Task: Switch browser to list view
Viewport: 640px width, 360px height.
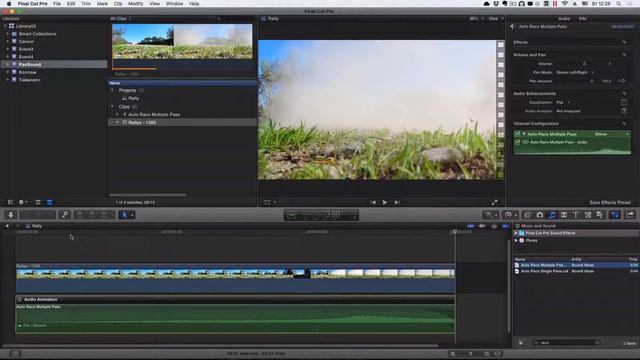Action: pos(49,202)
